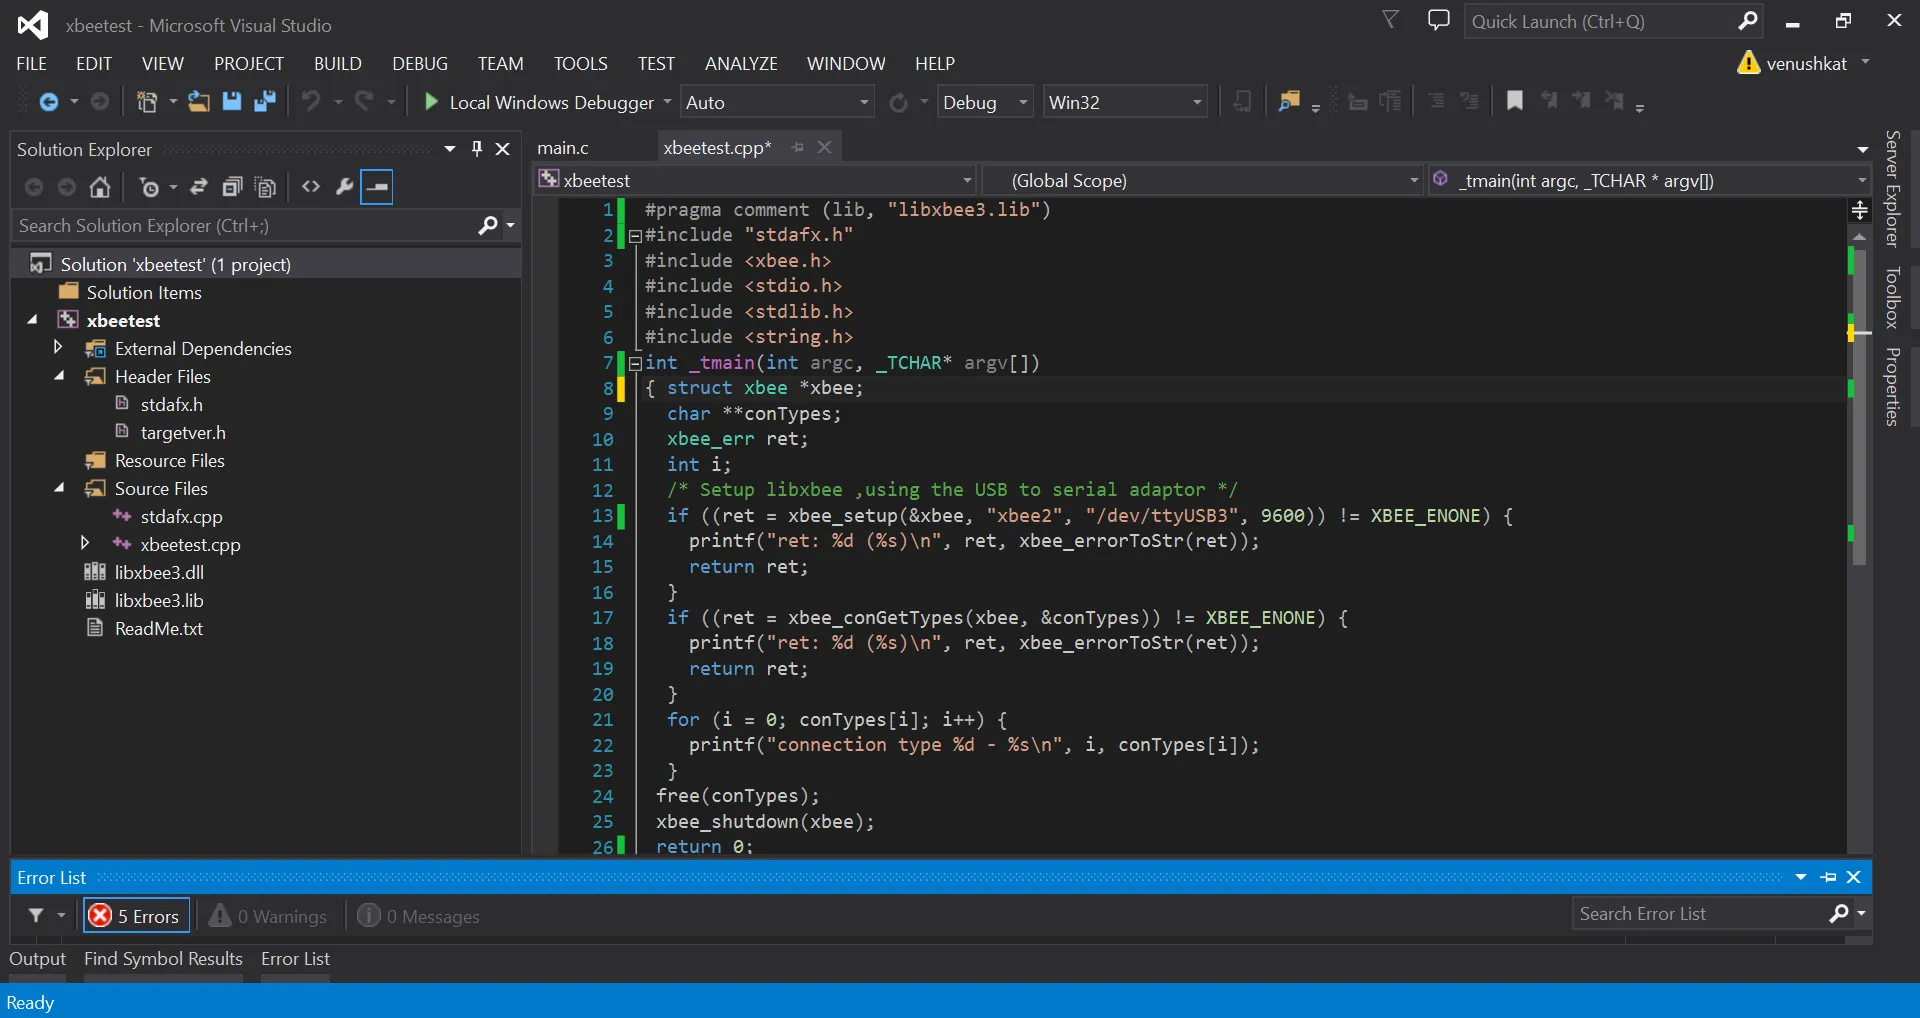Click the Search Error List field
Screen dimensions: 1920x1018
(1700, 914)
